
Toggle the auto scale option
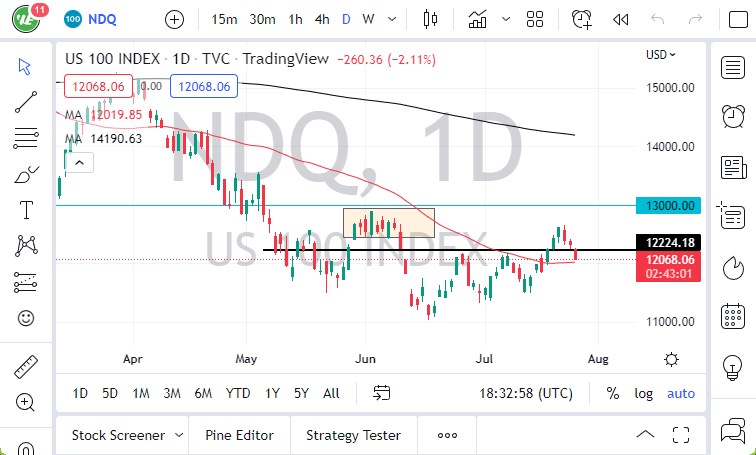tap(681, 393)
